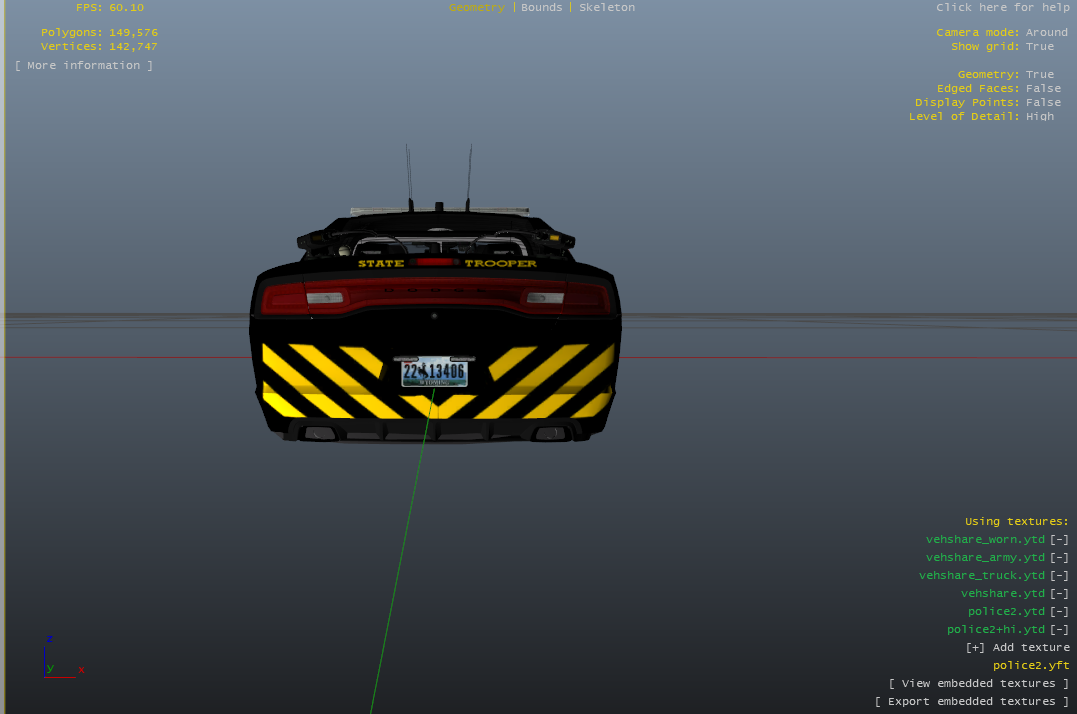
Task: Toggle the Display Points option
Action: (x=1043, y=103)
